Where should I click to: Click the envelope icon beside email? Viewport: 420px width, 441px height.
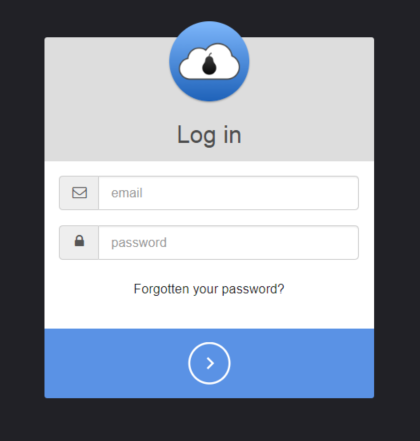79,193
